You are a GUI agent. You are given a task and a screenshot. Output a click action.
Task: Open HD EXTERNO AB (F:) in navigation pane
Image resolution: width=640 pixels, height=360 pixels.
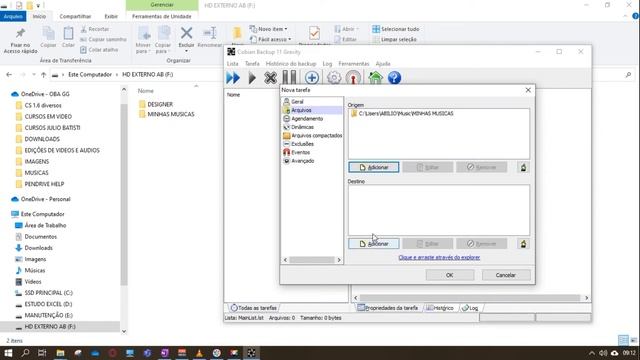tap(50, 327)
